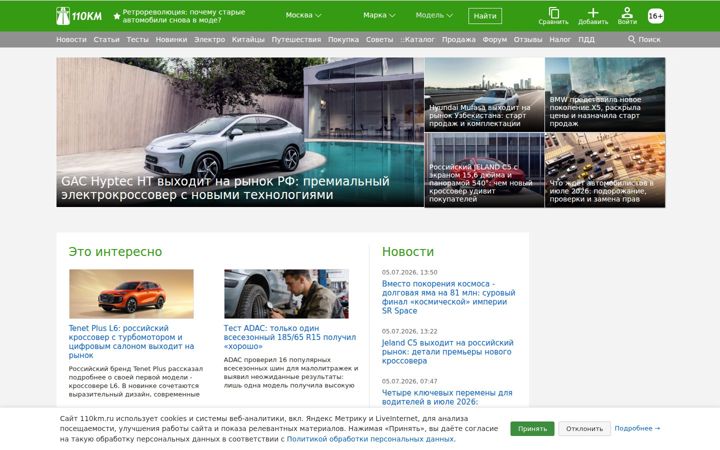Click the Найти search button

(x=485, y=16)
